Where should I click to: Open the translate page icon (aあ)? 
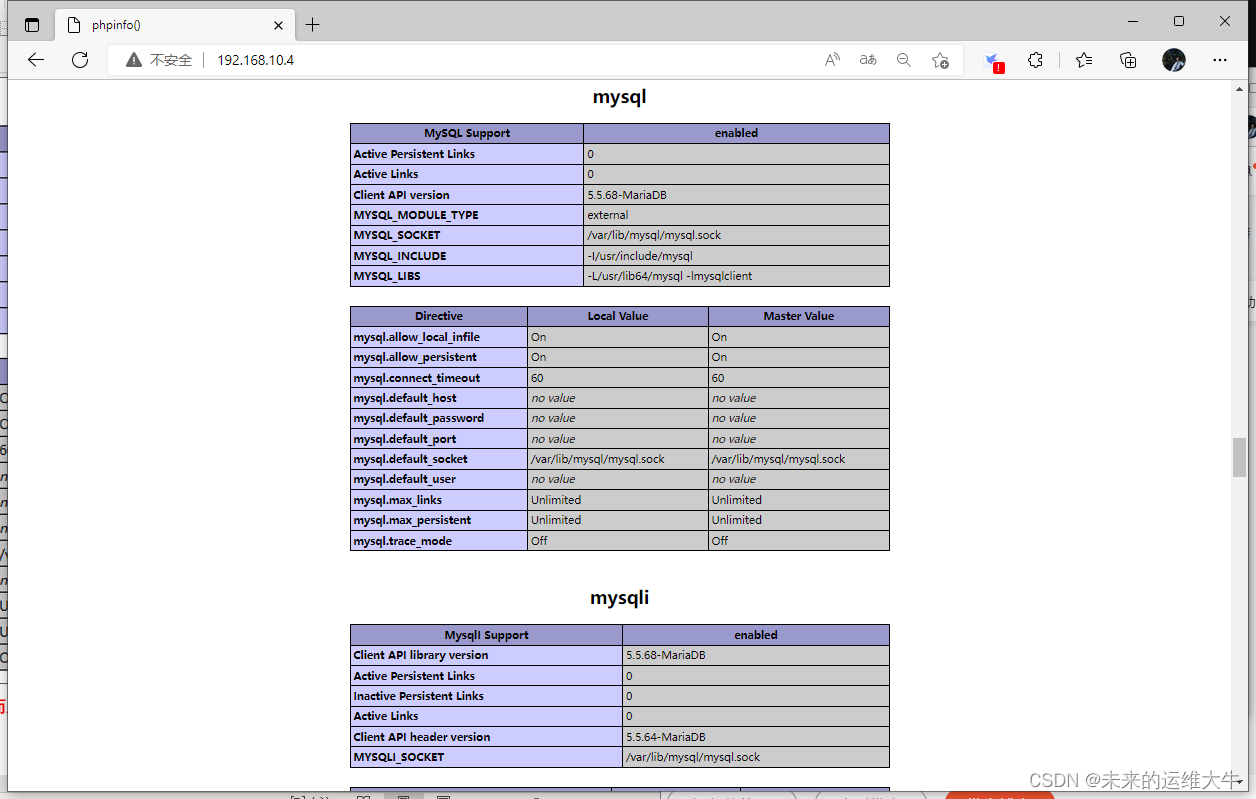pyautogui.click(x=867, y=60)
